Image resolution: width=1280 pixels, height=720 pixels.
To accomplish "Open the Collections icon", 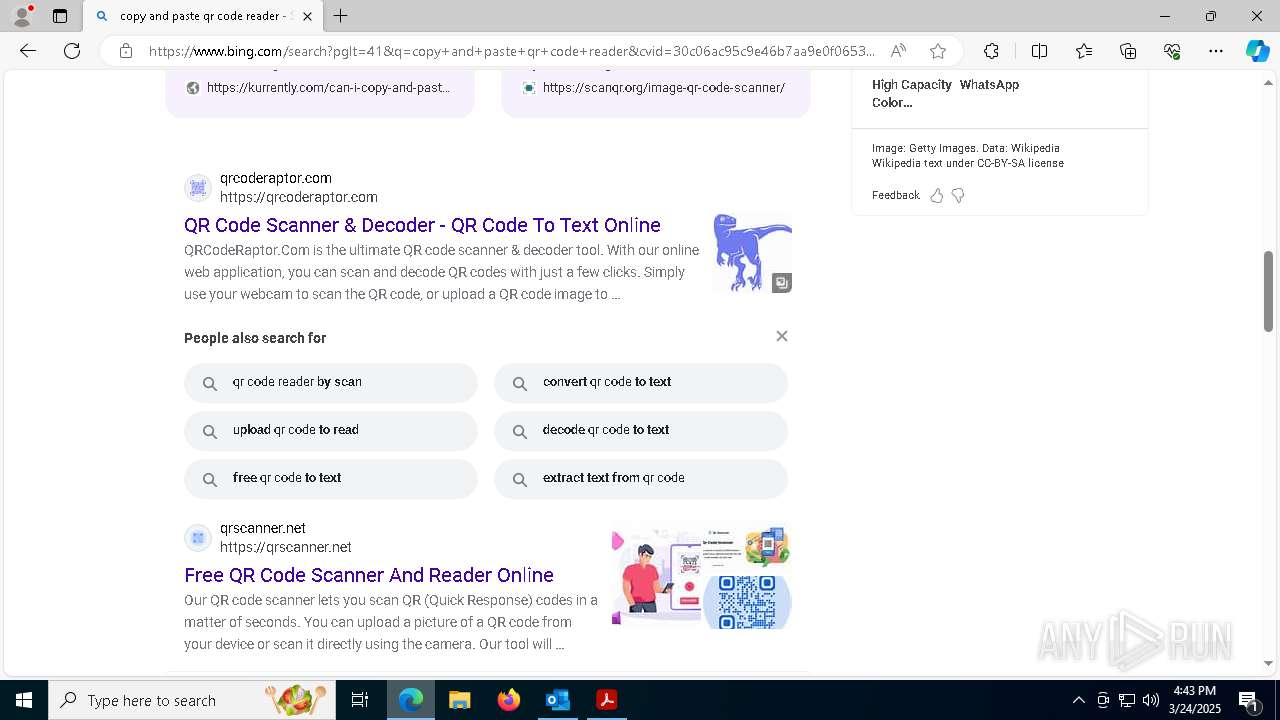I will (1128, 51).
